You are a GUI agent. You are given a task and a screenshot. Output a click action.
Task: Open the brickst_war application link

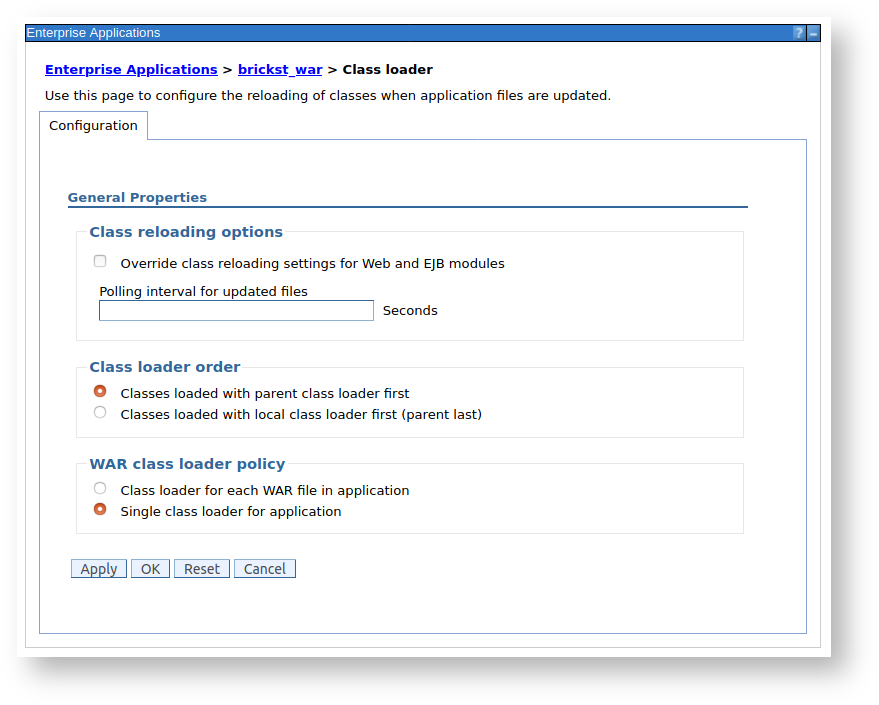click(x=280, y=69)
